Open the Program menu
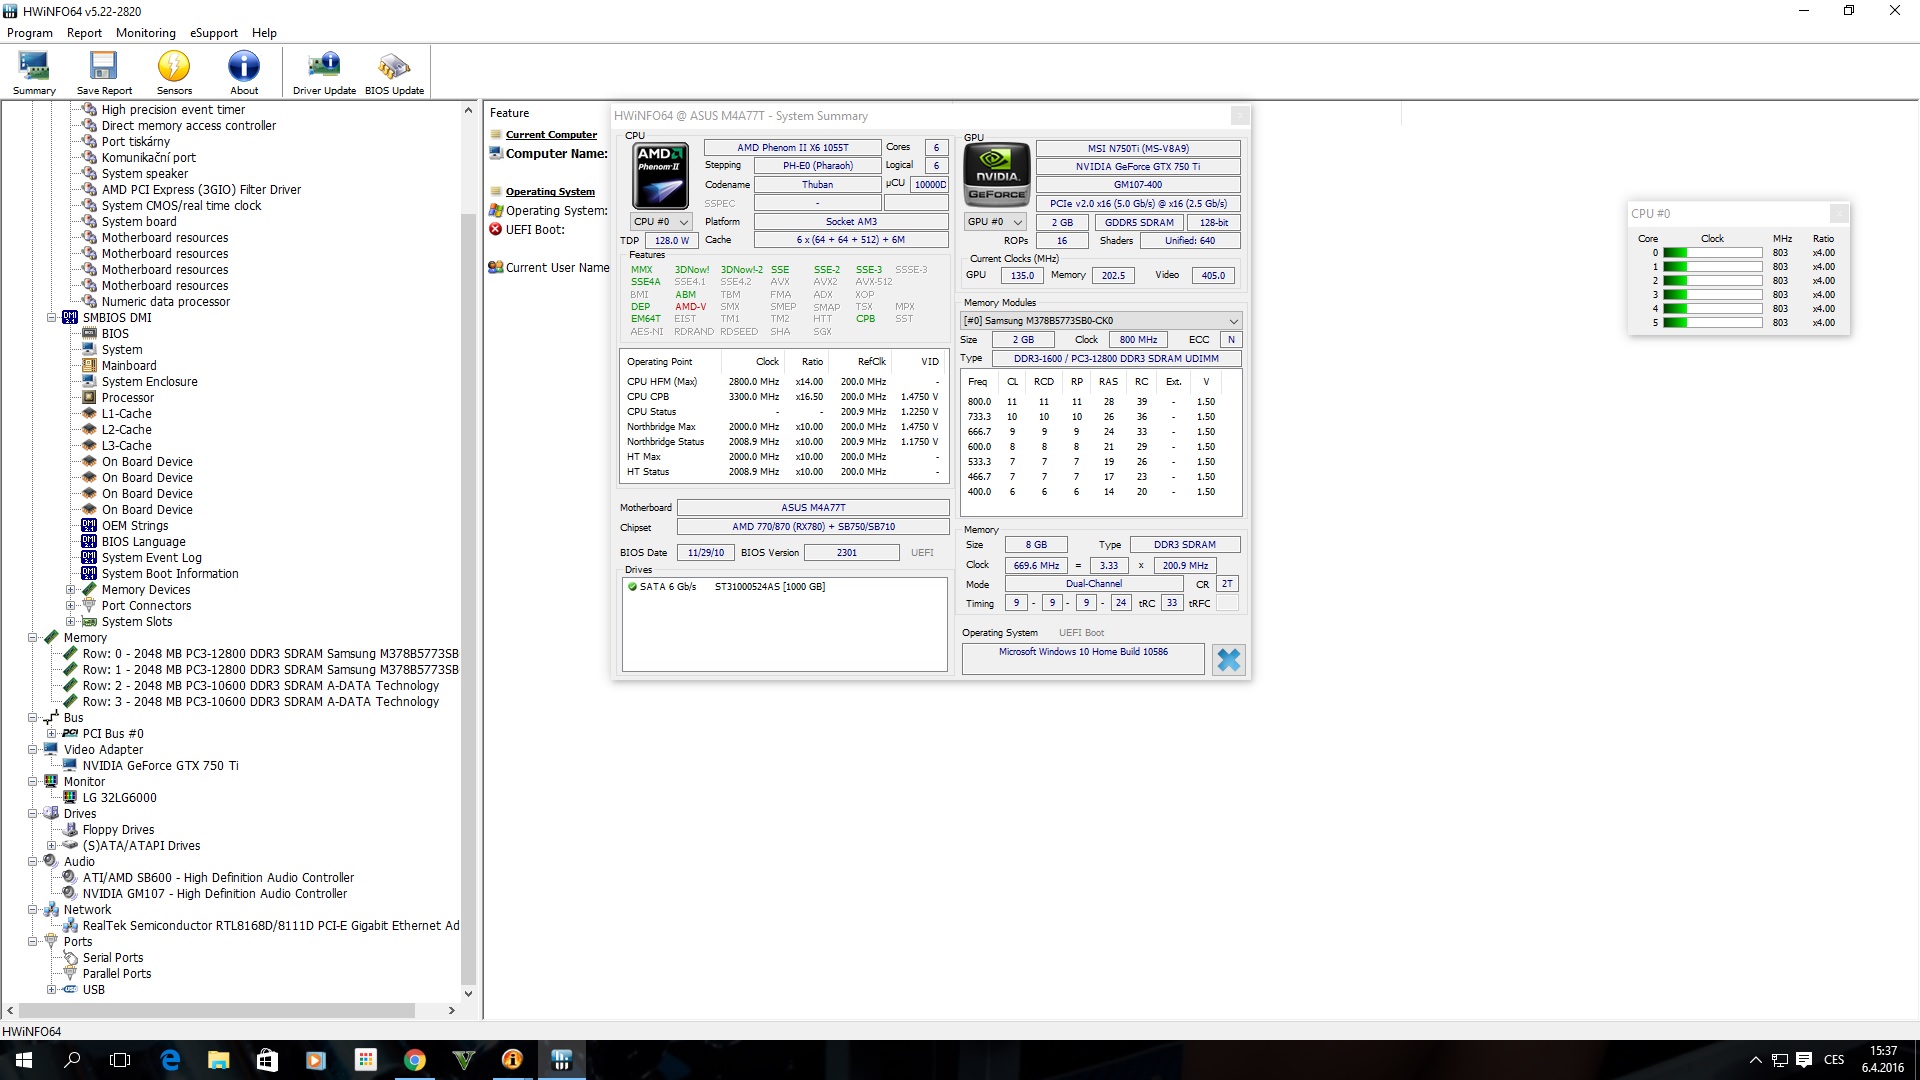 [30, 33]
